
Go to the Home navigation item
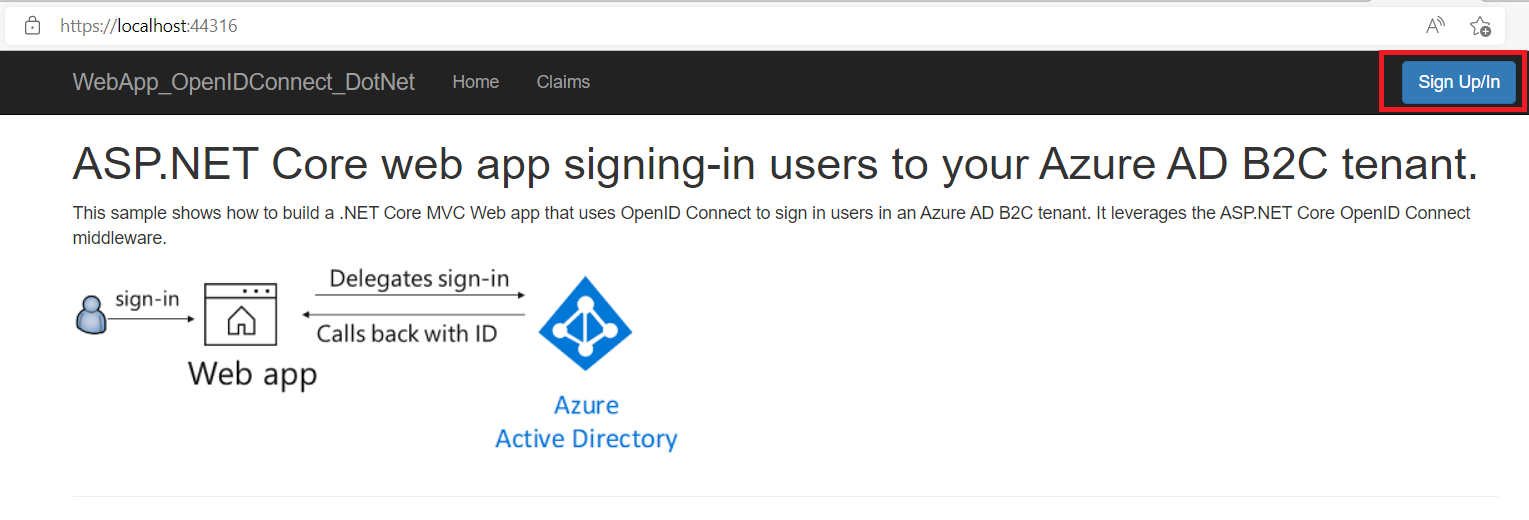(x=475, y=82)
